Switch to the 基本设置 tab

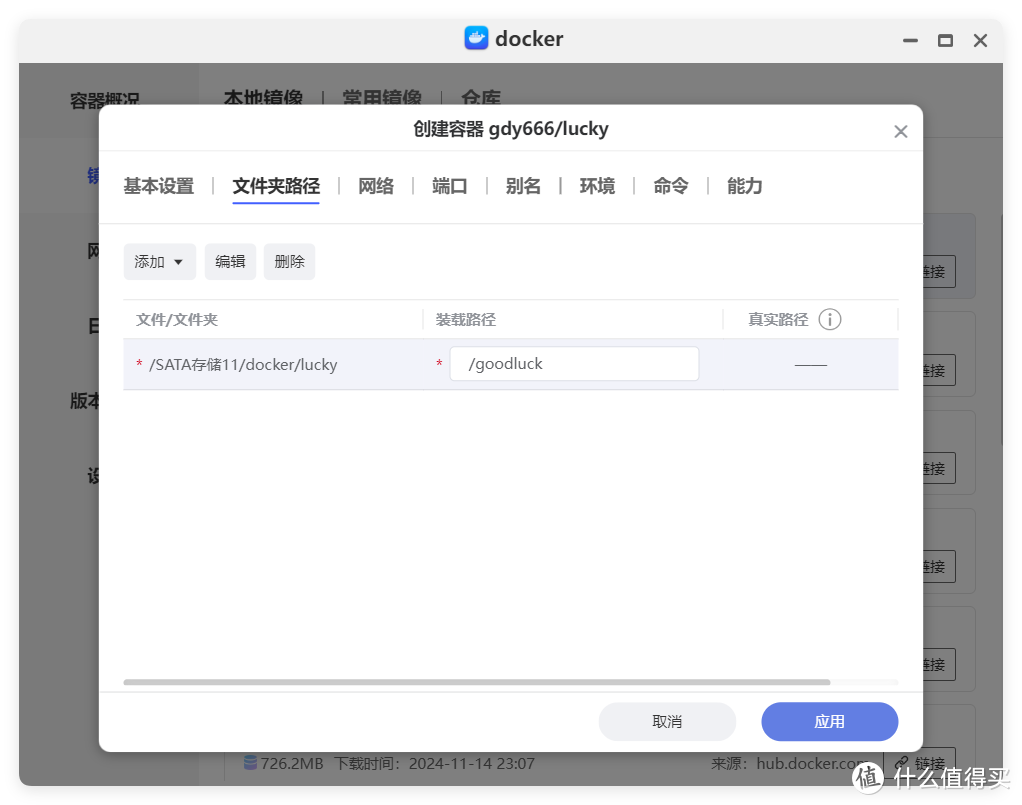click(x=158, y=186)
